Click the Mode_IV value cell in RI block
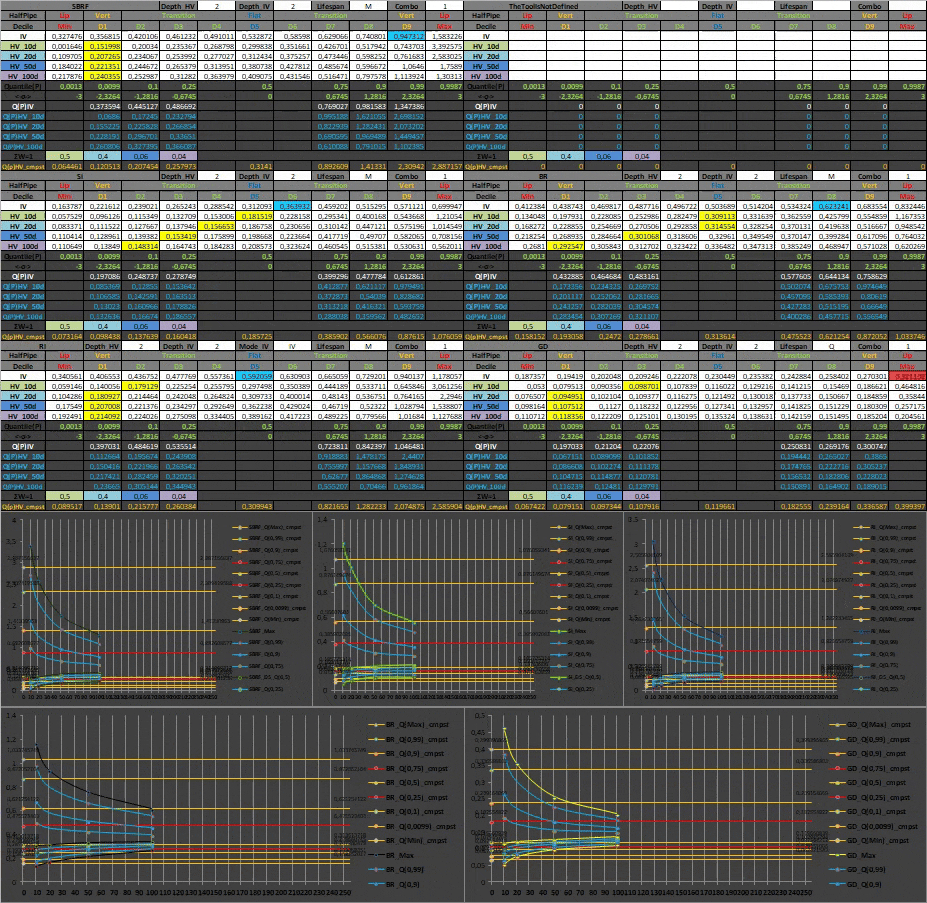 (293, 347)
